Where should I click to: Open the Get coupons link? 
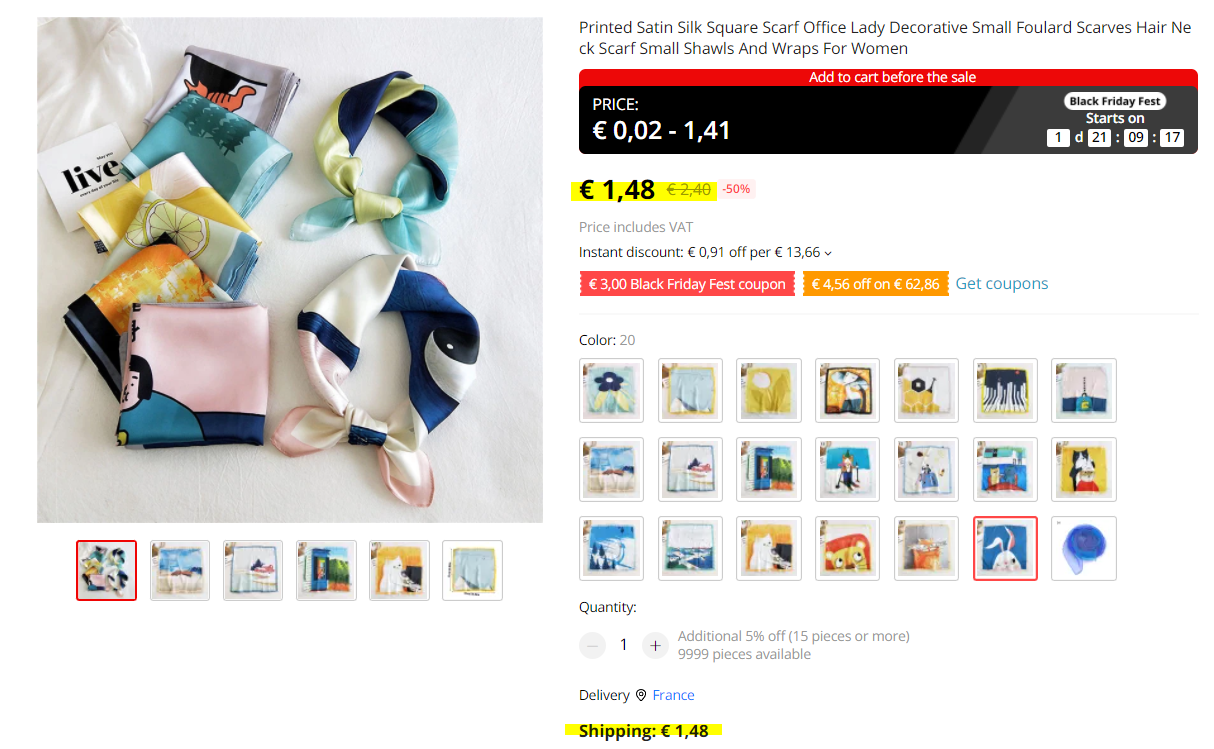click(1002, 283)
